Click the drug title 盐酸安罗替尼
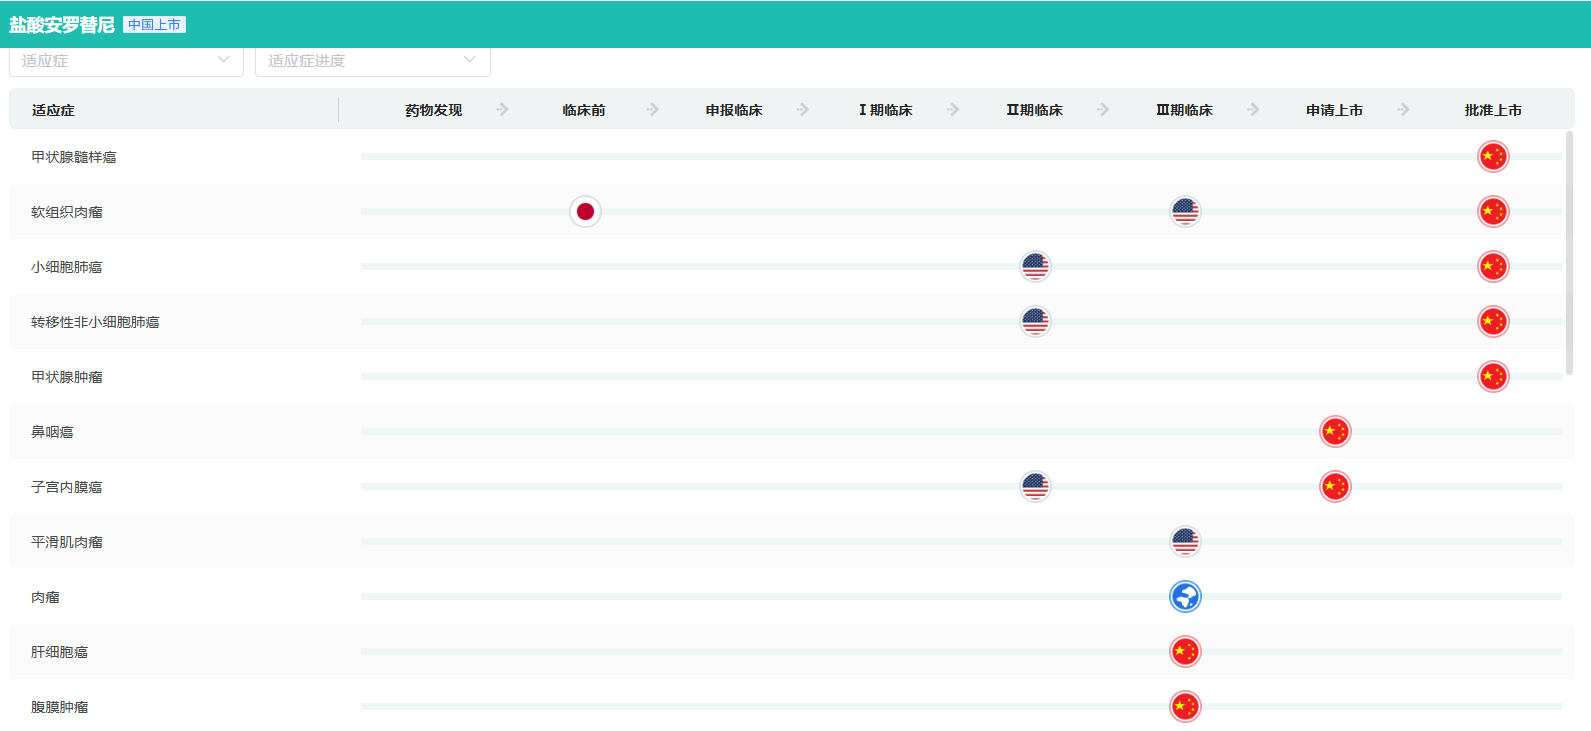 [61, 25]
